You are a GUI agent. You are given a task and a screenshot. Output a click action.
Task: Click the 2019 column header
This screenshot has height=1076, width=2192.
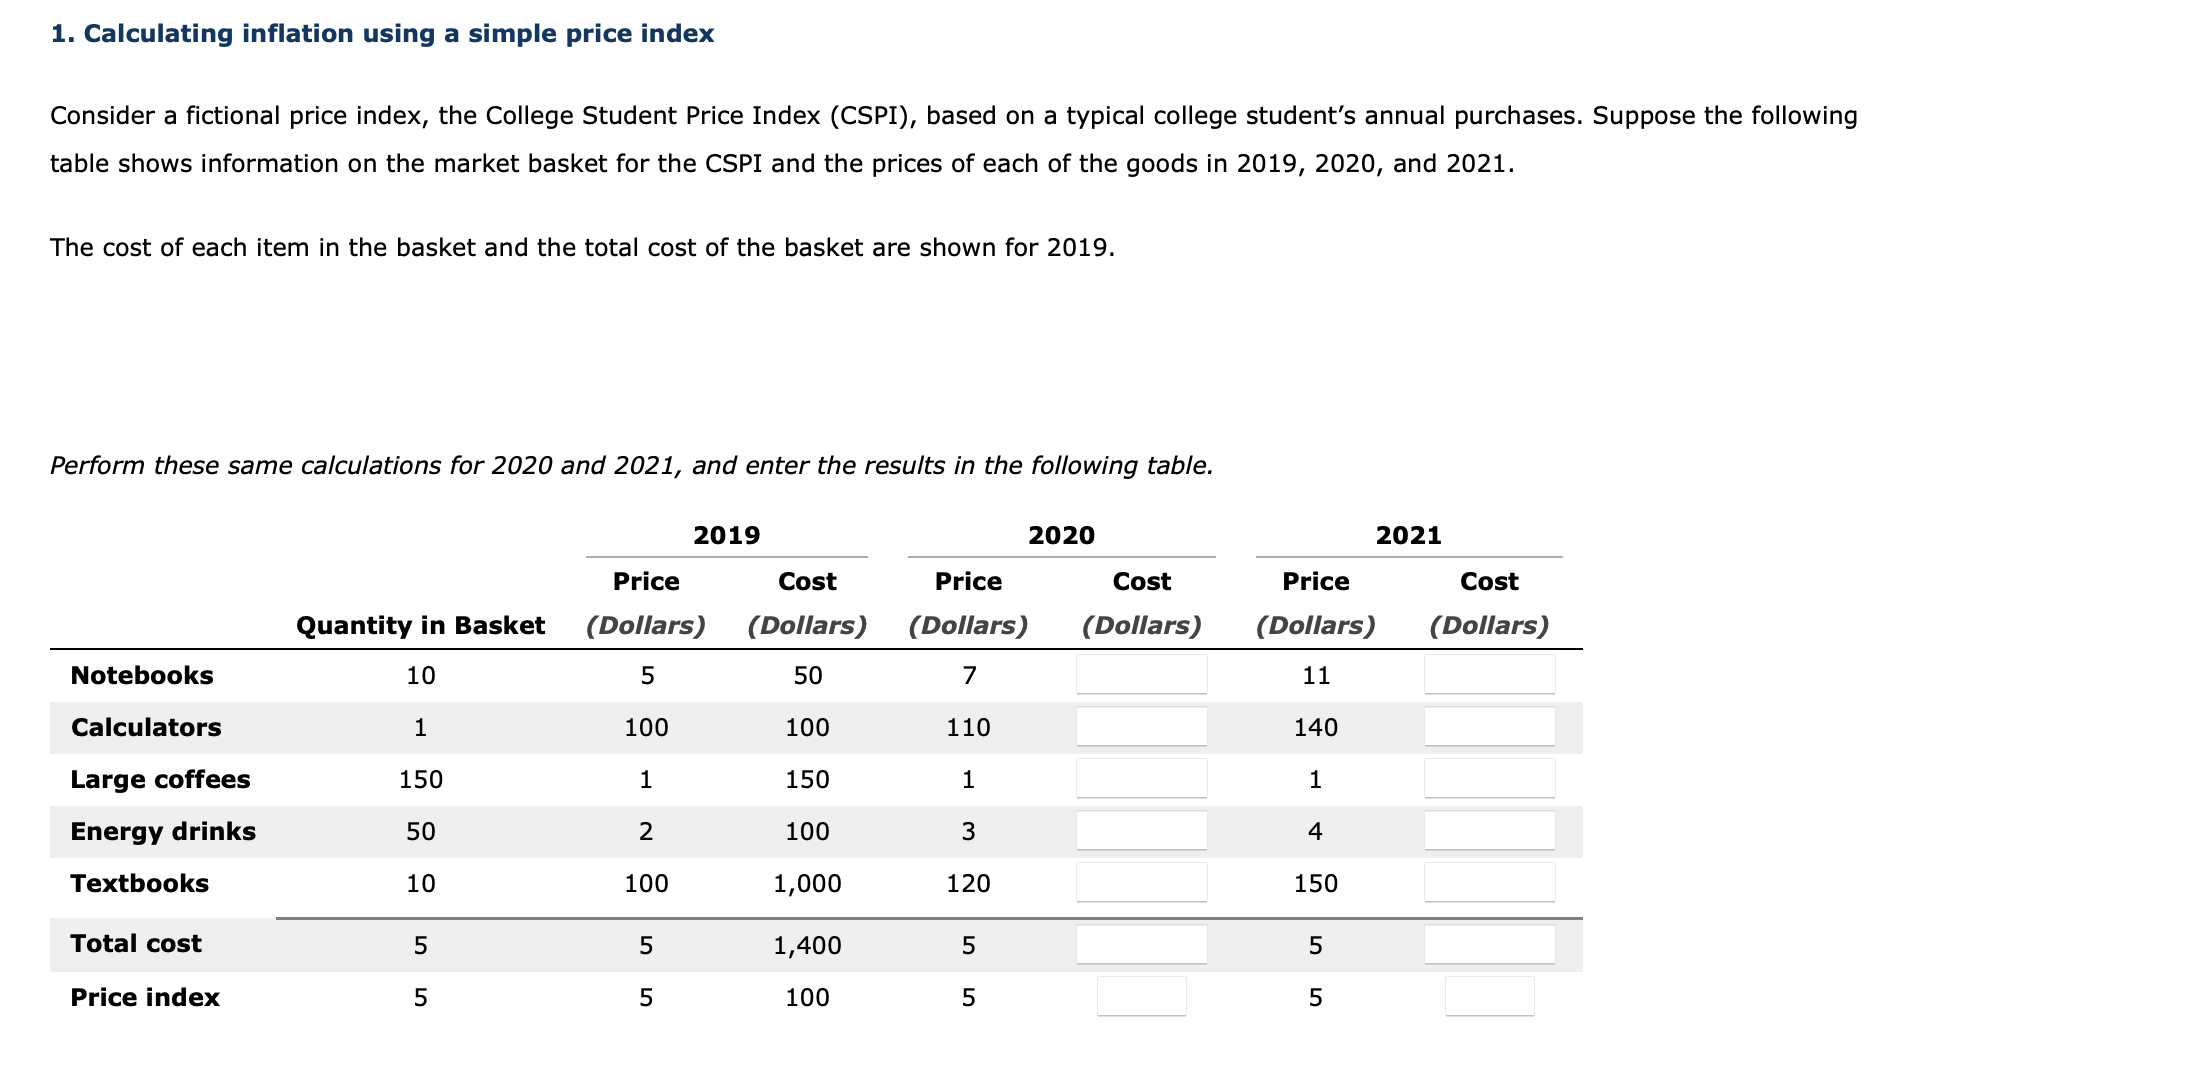727,535
